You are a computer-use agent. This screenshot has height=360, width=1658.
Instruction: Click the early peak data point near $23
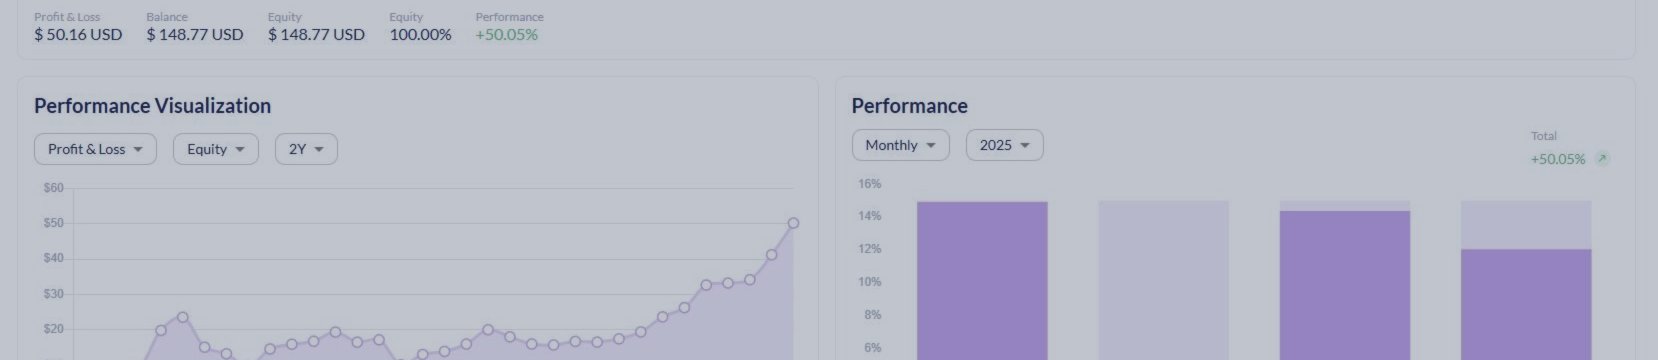pos(182,317)
